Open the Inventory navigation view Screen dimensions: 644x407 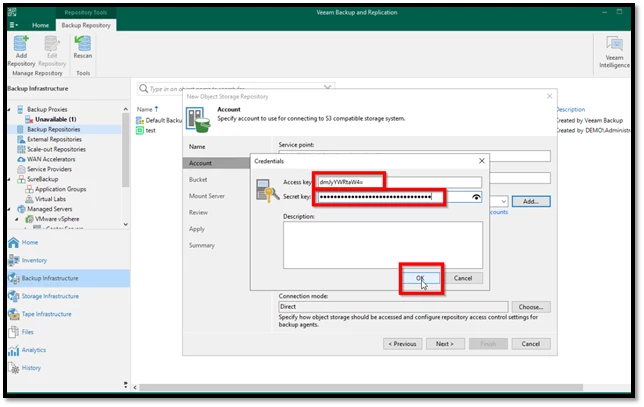34,260
